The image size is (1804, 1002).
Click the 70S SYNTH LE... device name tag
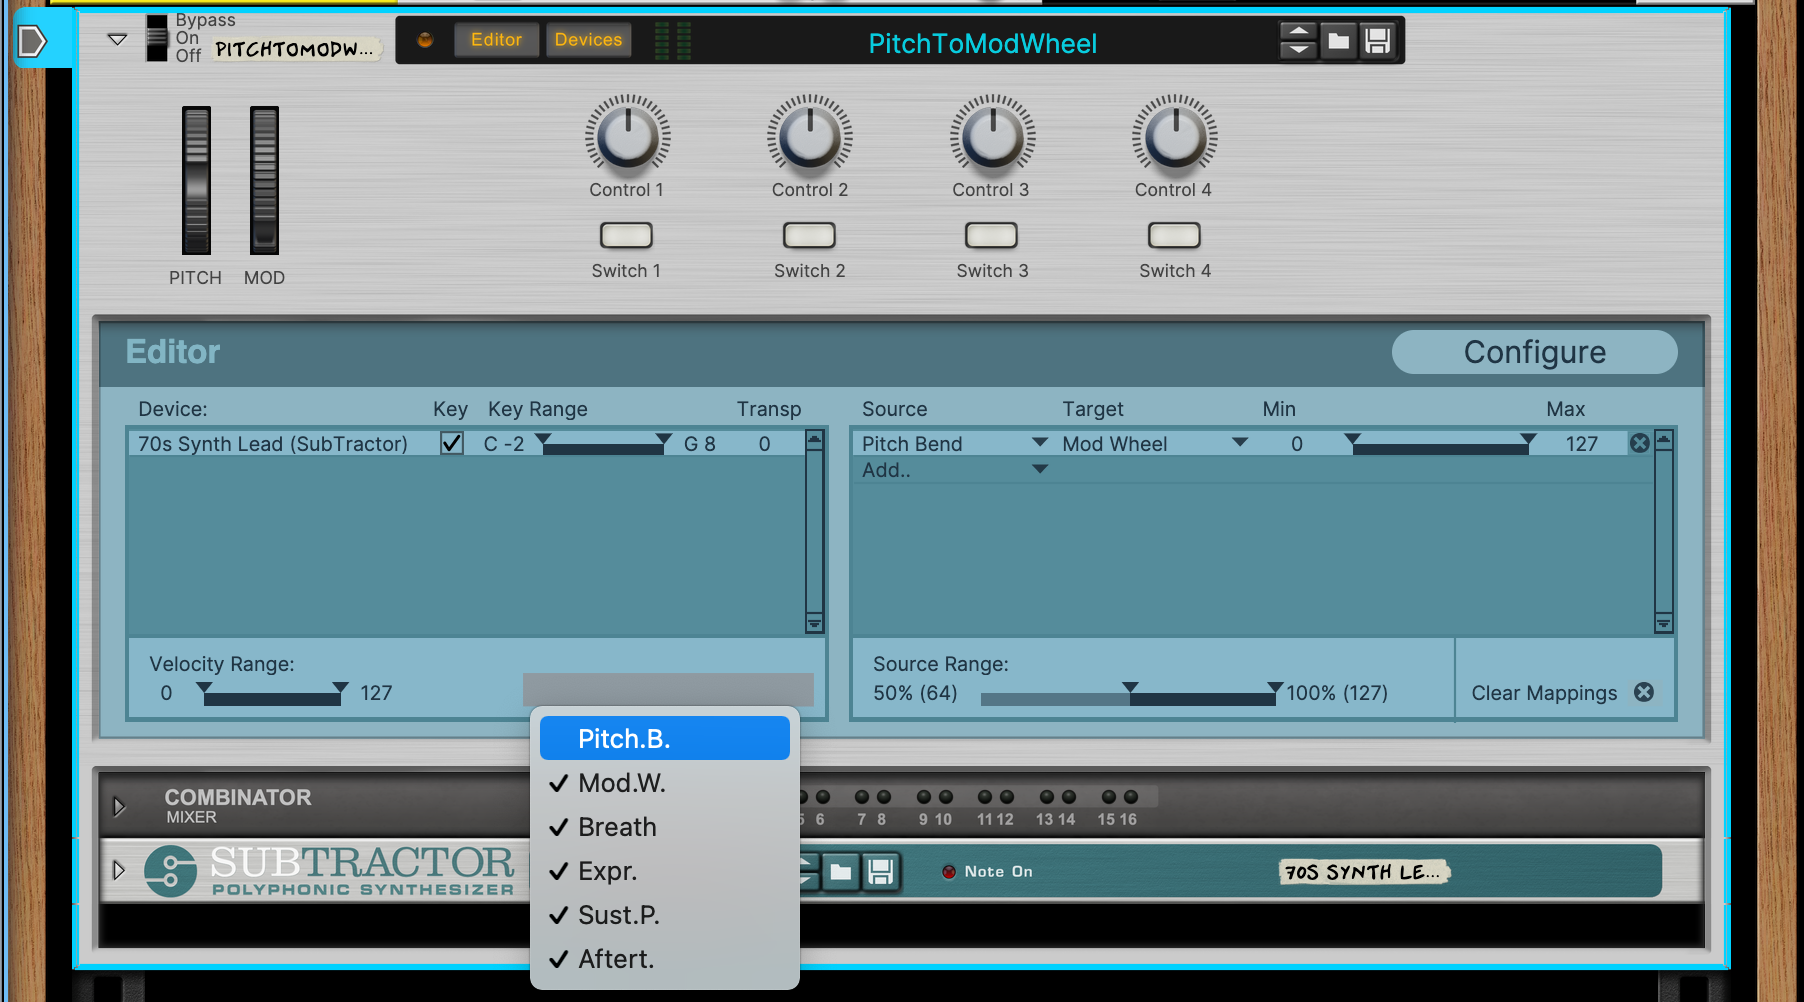[x=1365, y=872]
